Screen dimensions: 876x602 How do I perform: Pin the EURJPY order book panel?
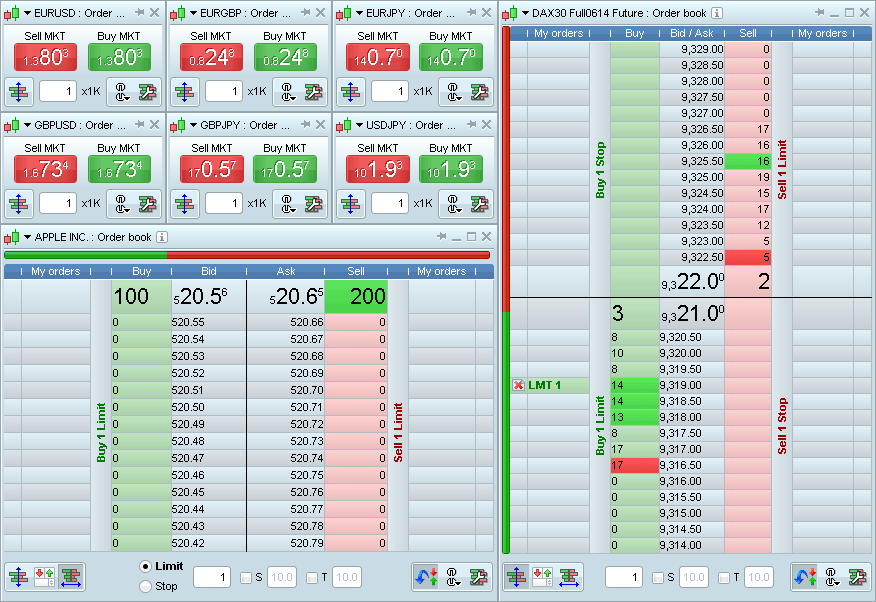point(469,13)
